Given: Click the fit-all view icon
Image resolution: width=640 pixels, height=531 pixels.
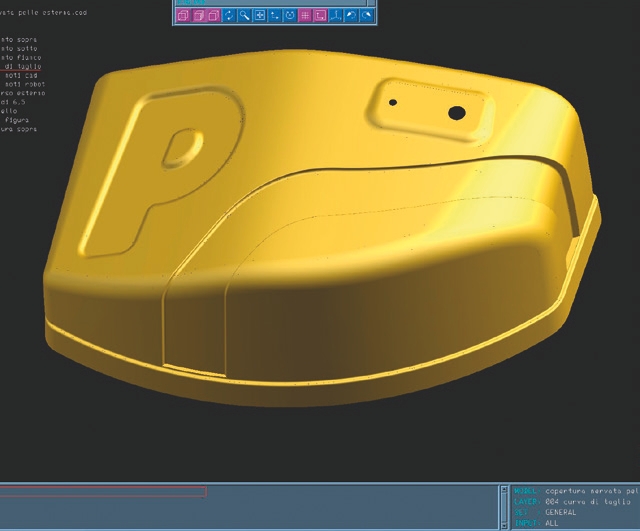Looking at the screenshot, I should tap(259, 16).
